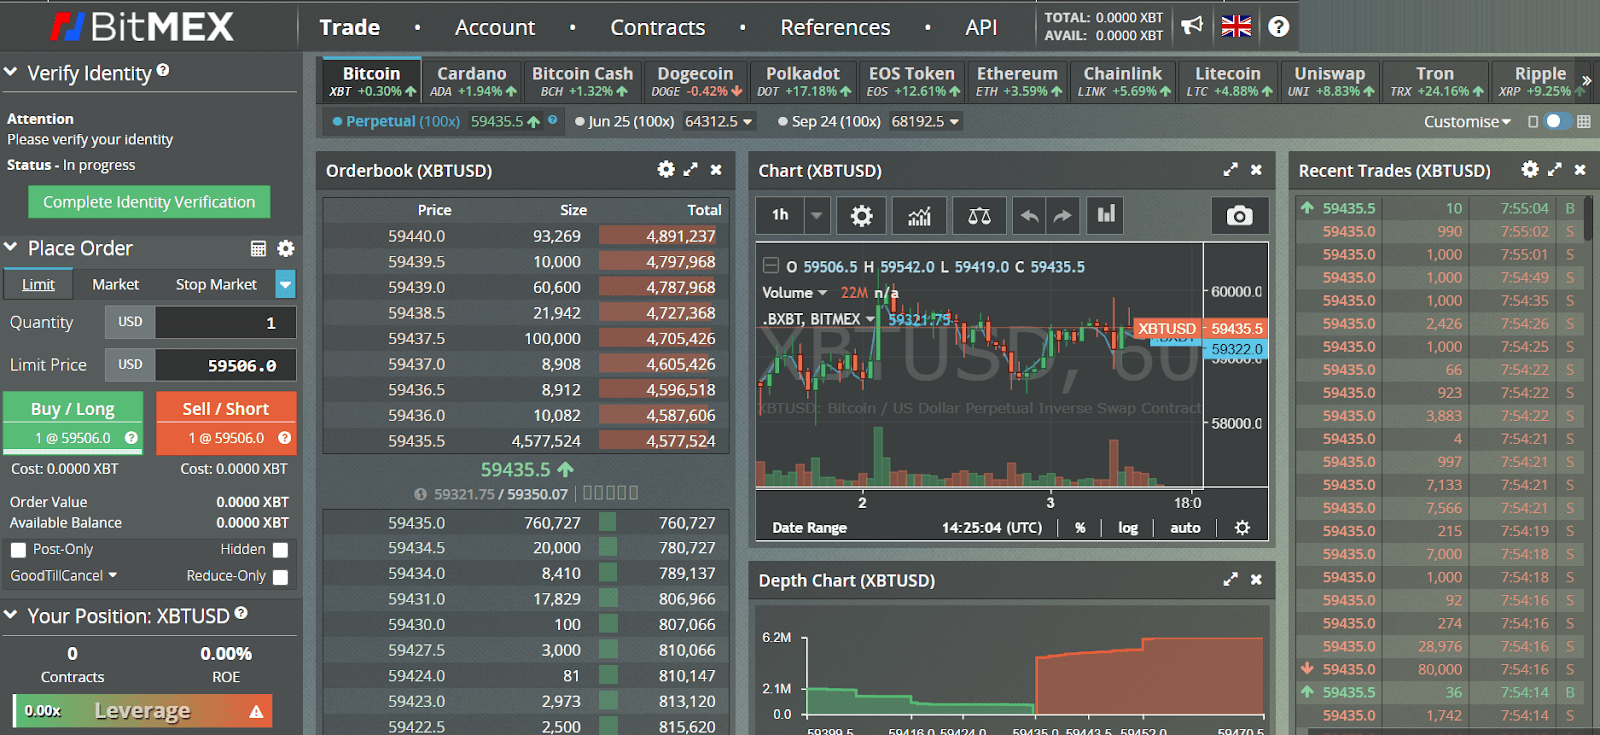Open the Sep 24 price 68192.5 dropdown
The image size is (1600, 735).
tap(925, 121)
